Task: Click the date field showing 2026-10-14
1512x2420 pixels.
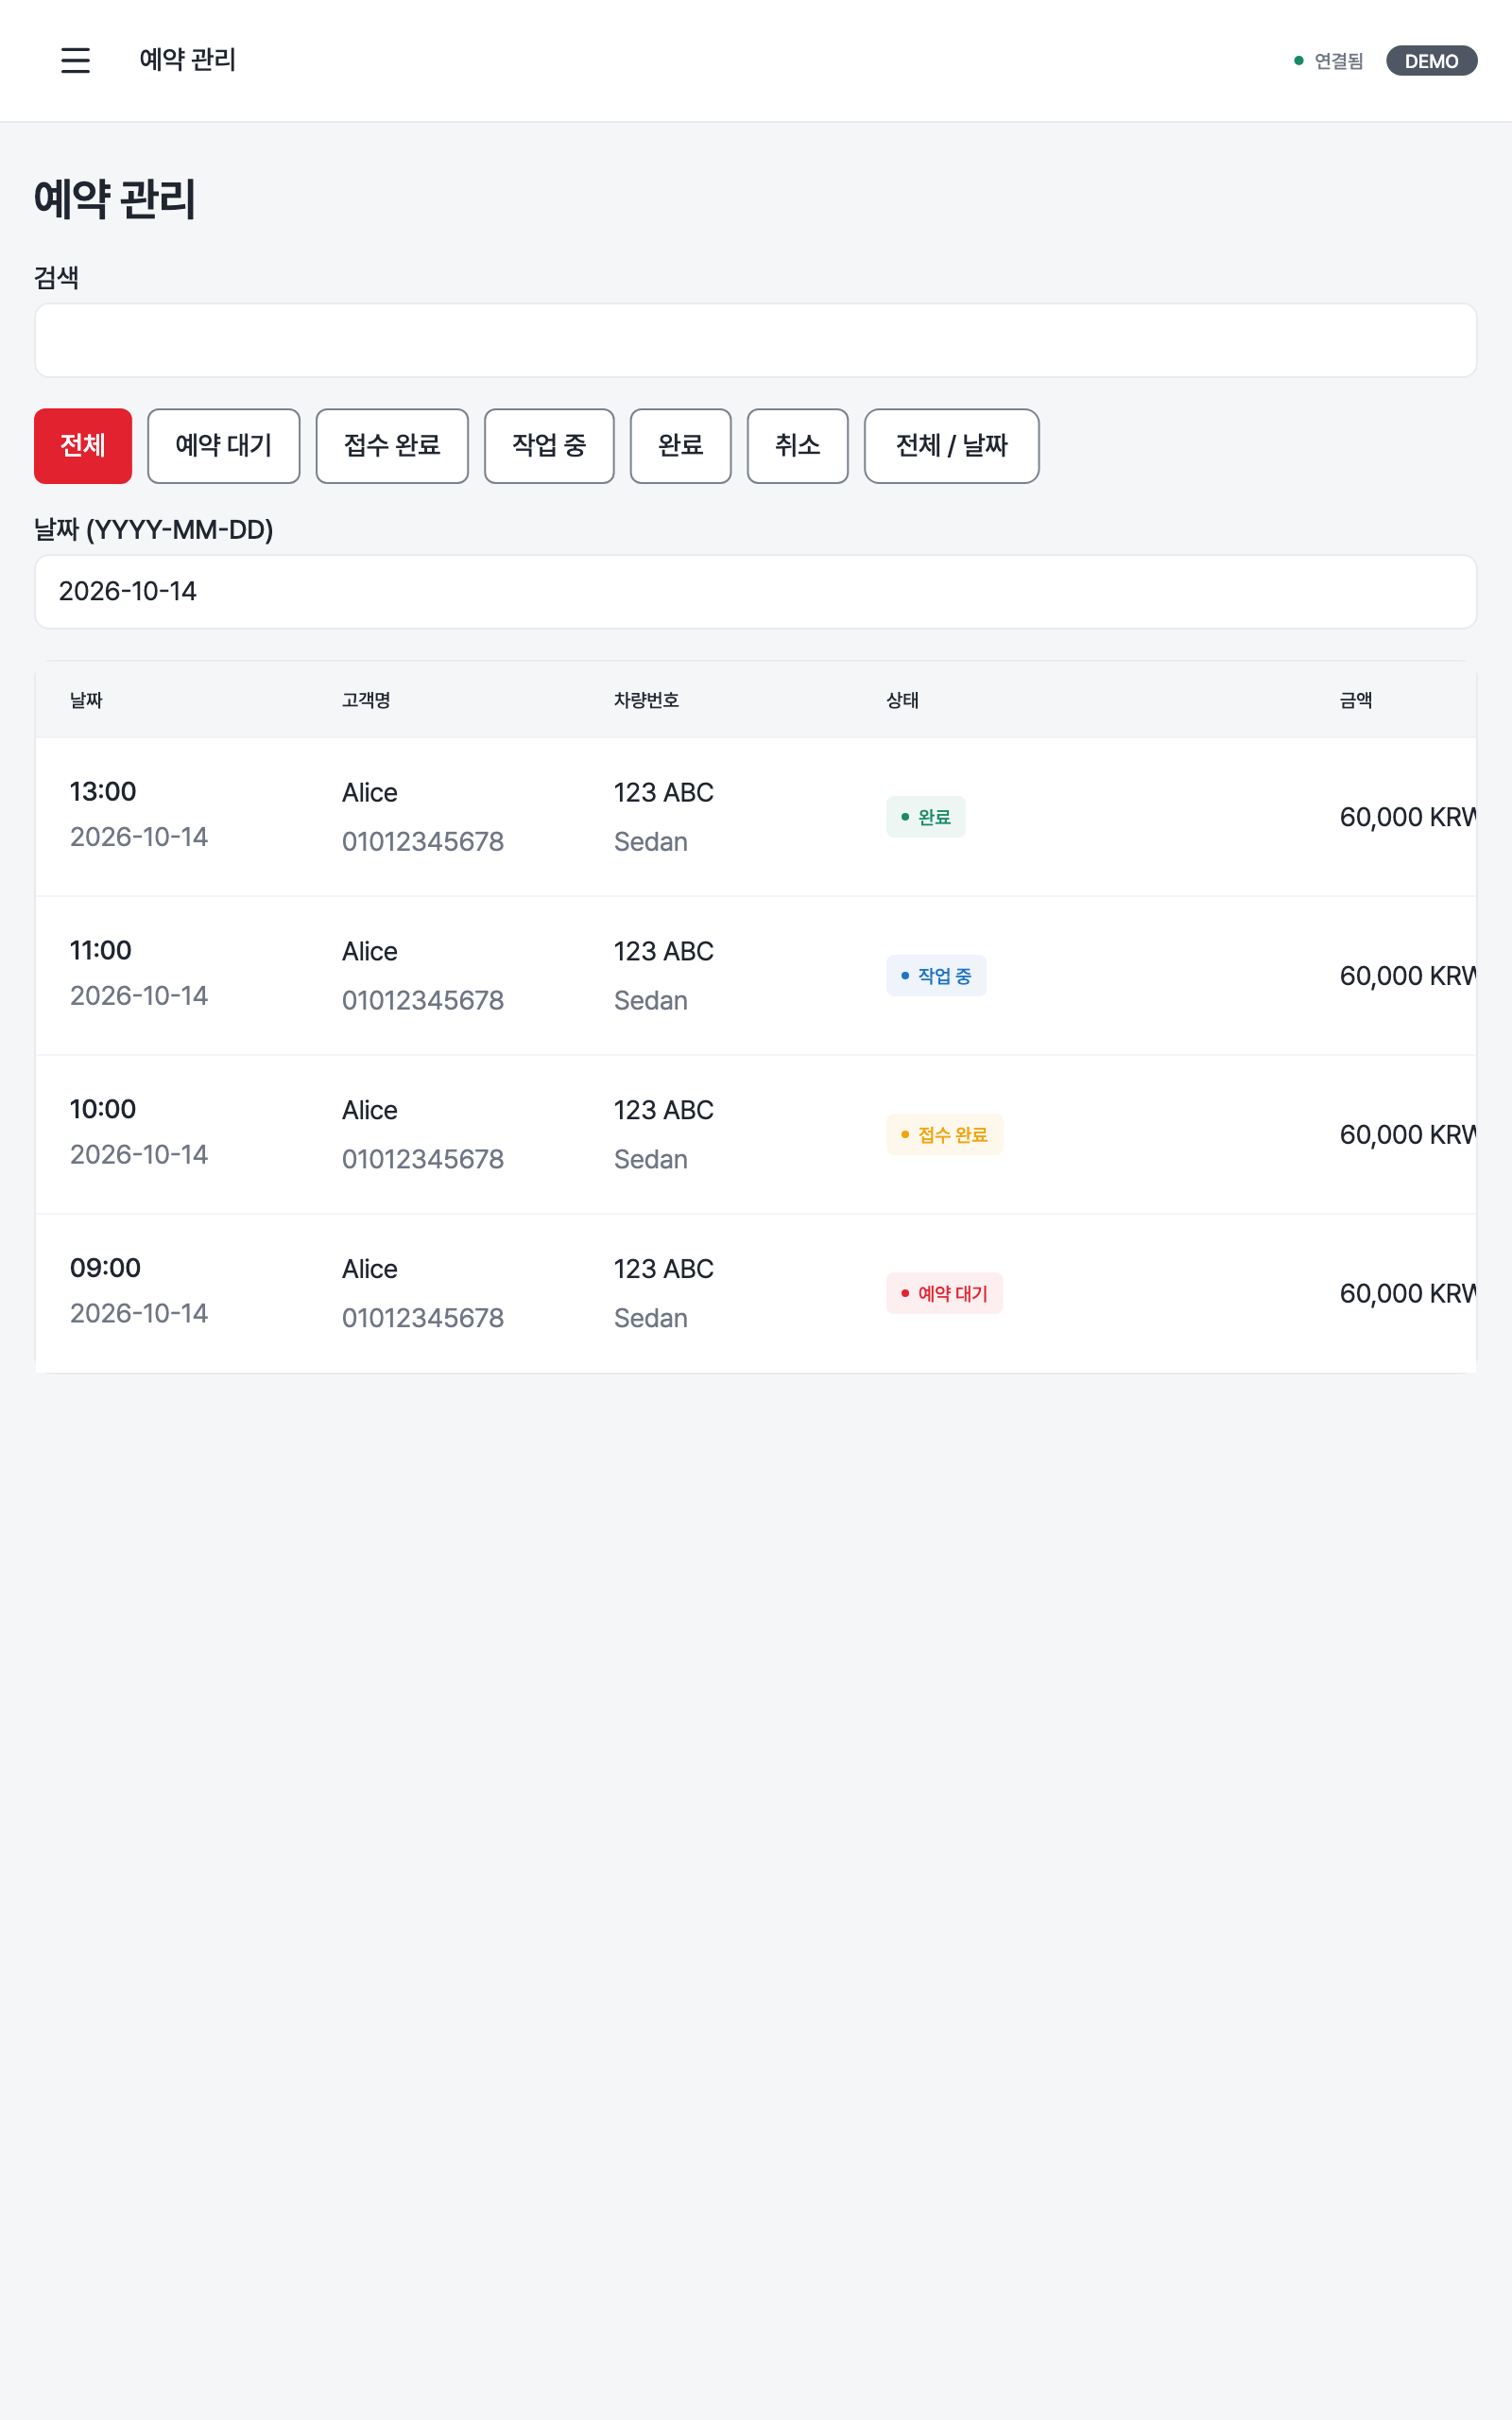Action: pyautogui.click(x=756, y=592)
